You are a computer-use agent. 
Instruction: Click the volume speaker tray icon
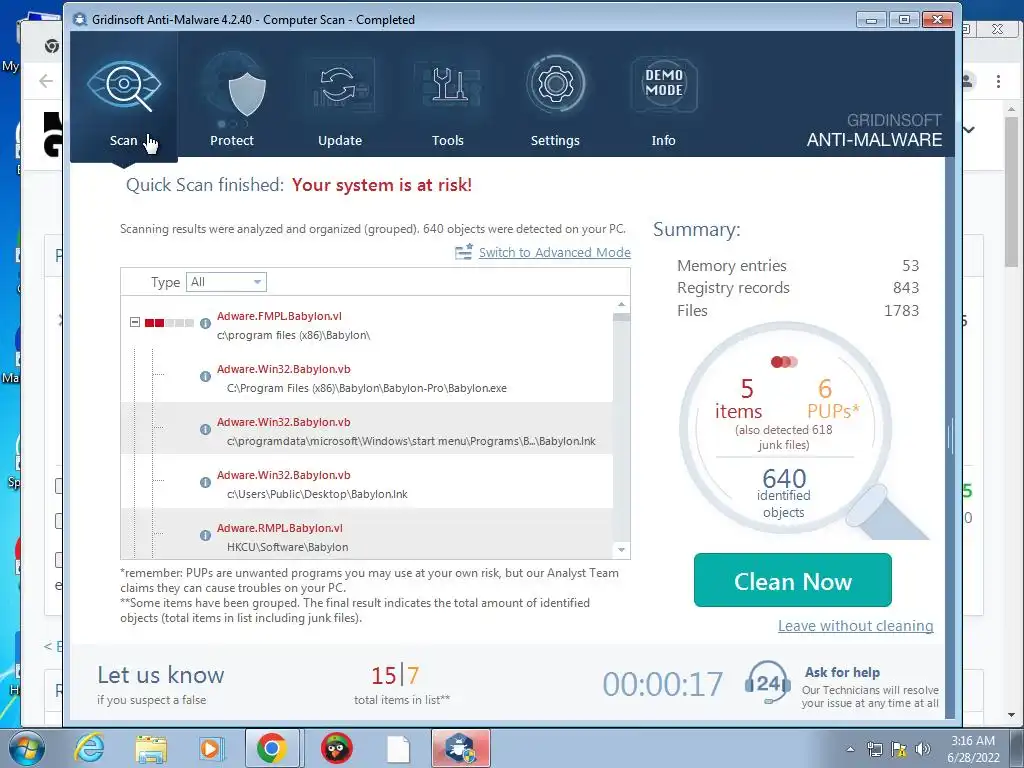tap(923, 749)
